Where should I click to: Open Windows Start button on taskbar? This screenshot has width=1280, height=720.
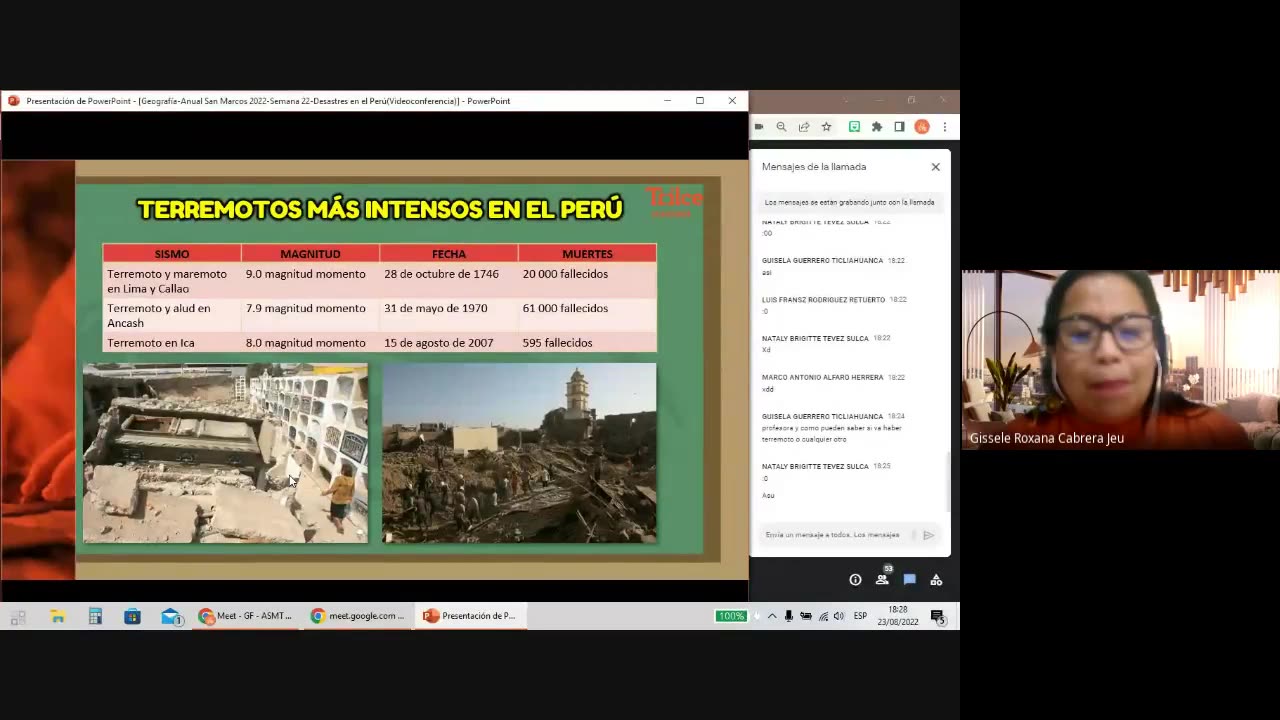18,616
